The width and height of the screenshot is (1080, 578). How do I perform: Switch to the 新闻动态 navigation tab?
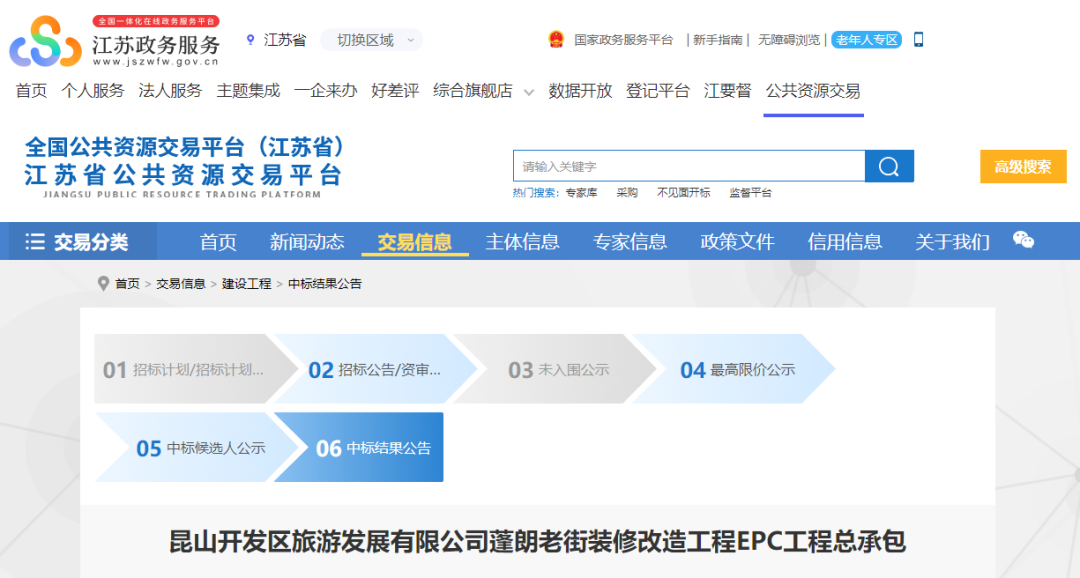tap(307, 242)
